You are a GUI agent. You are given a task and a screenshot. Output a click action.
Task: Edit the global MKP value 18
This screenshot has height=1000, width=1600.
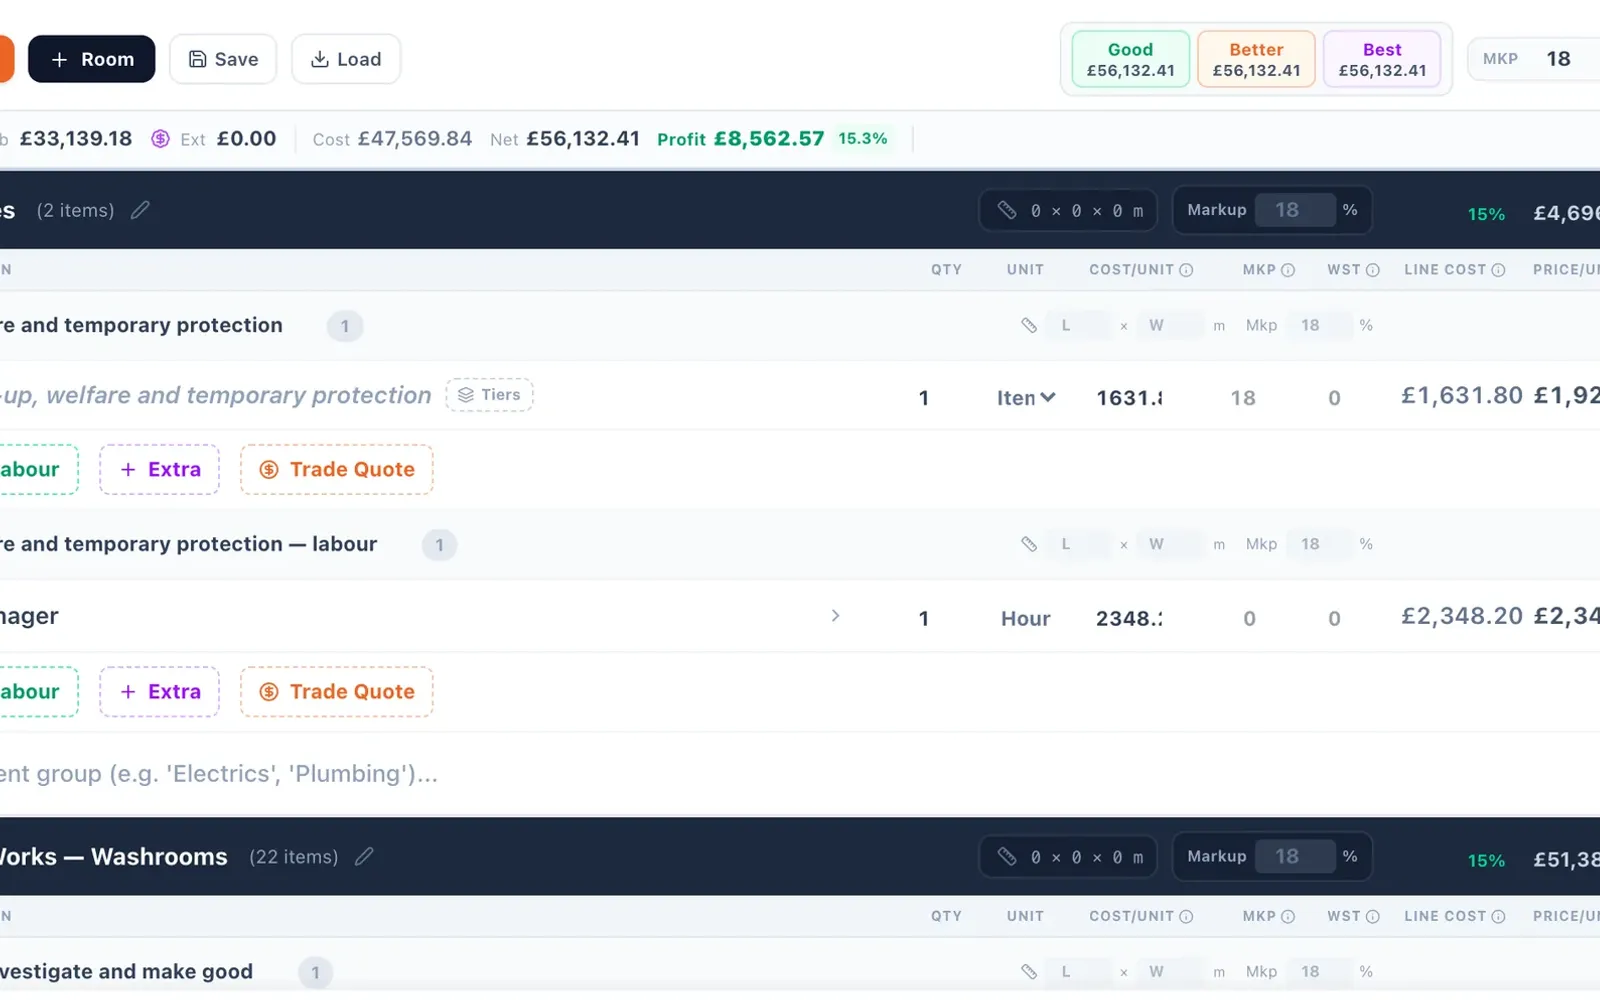(1558, 59)
